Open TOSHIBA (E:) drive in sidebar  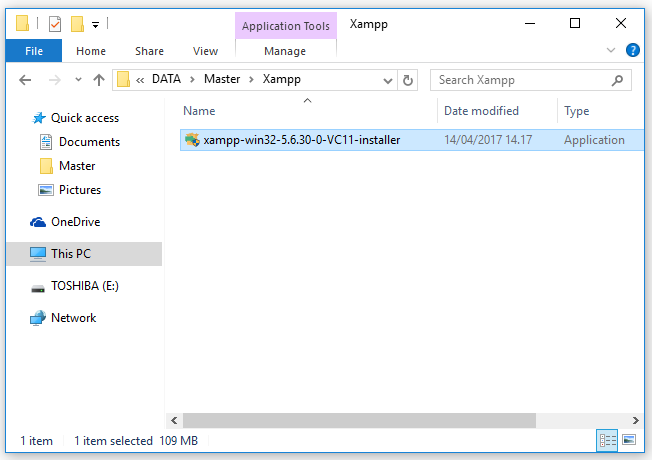click(85, 286)
